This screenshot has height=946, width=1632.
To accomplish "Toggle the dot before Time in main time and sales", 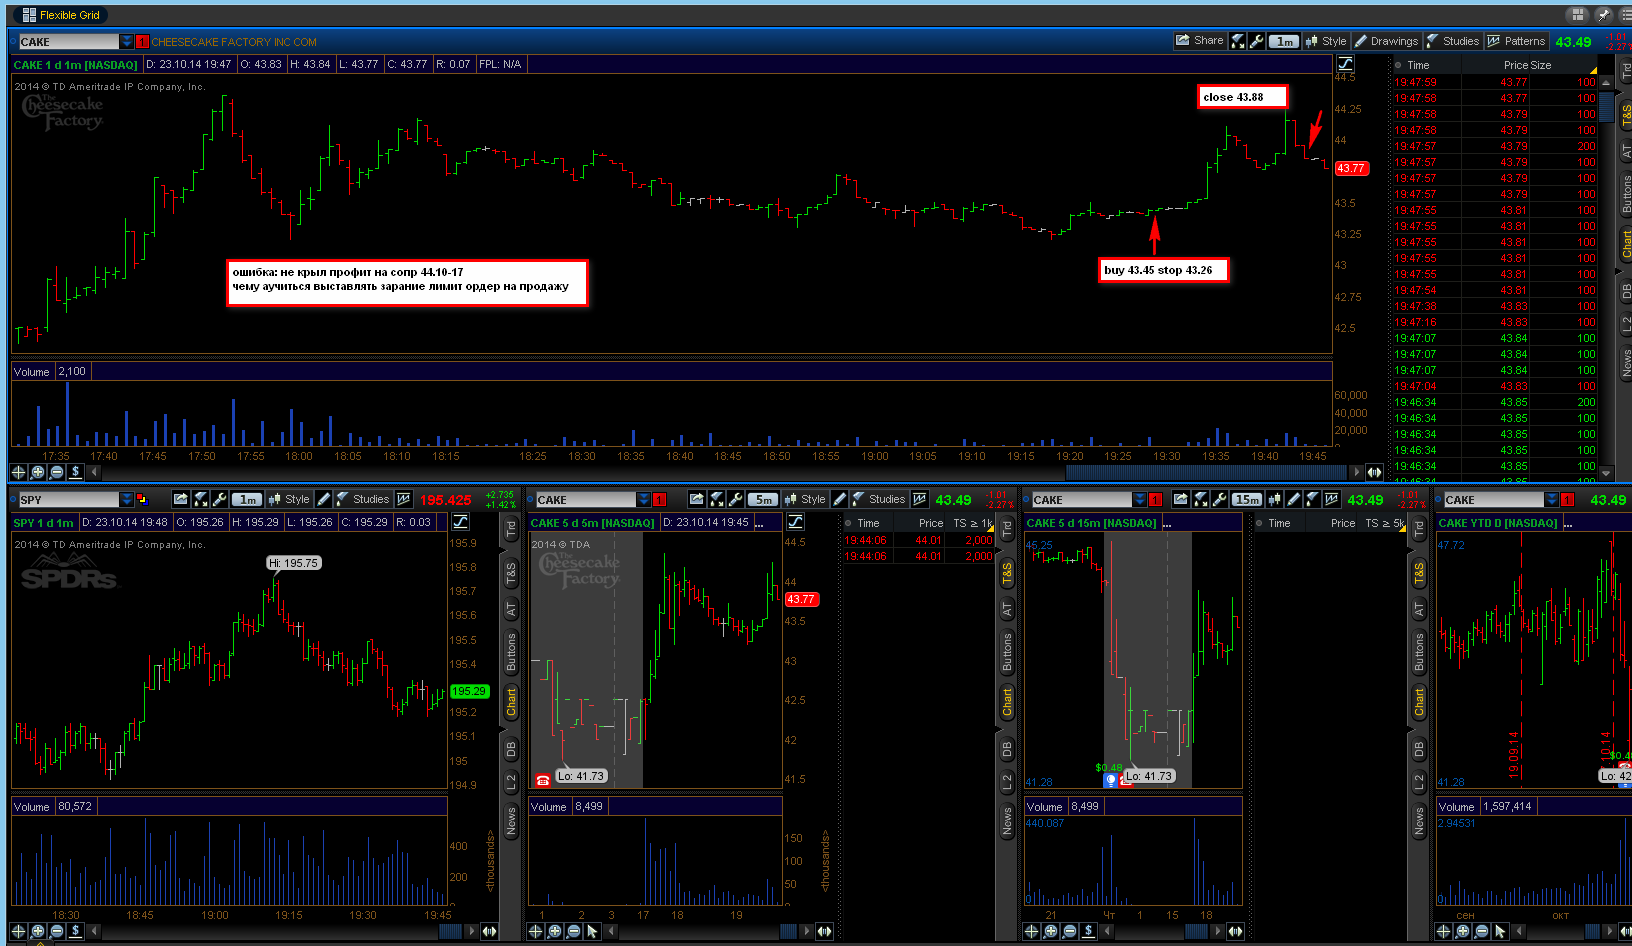I will (1398, 65).
